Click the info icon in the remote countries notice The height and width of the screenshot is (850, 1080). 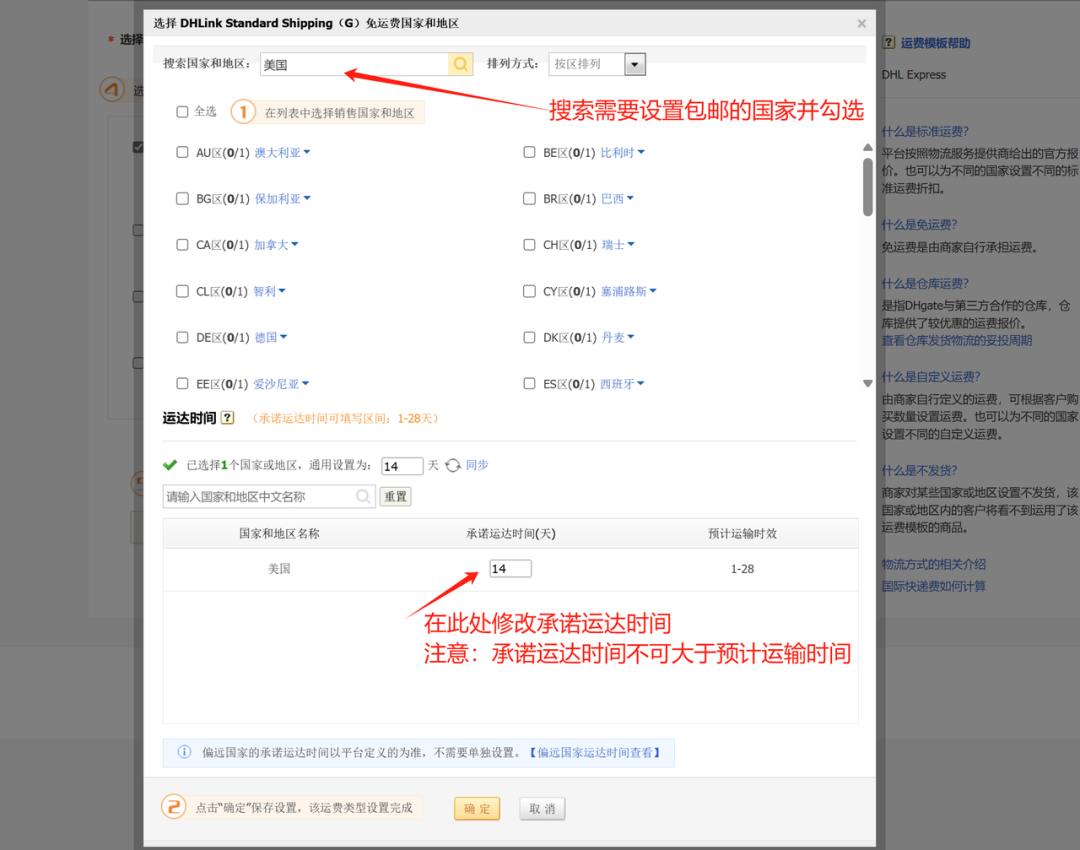coord(182,752)
